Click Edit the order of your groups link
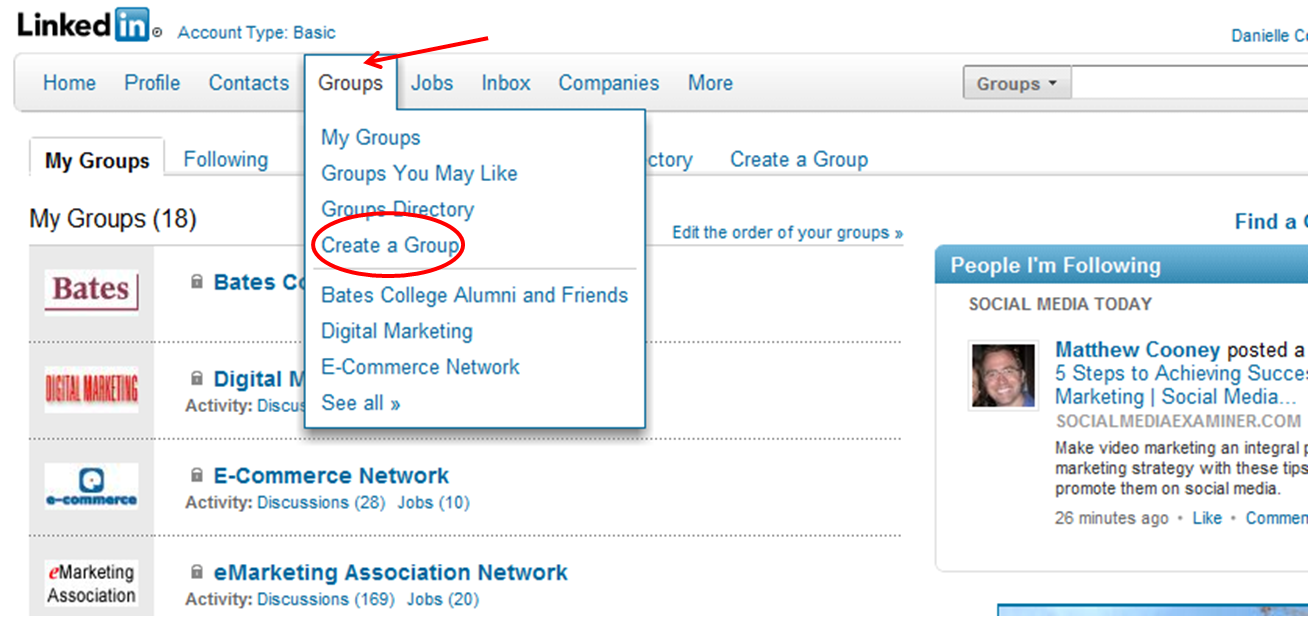 point(787,232)
